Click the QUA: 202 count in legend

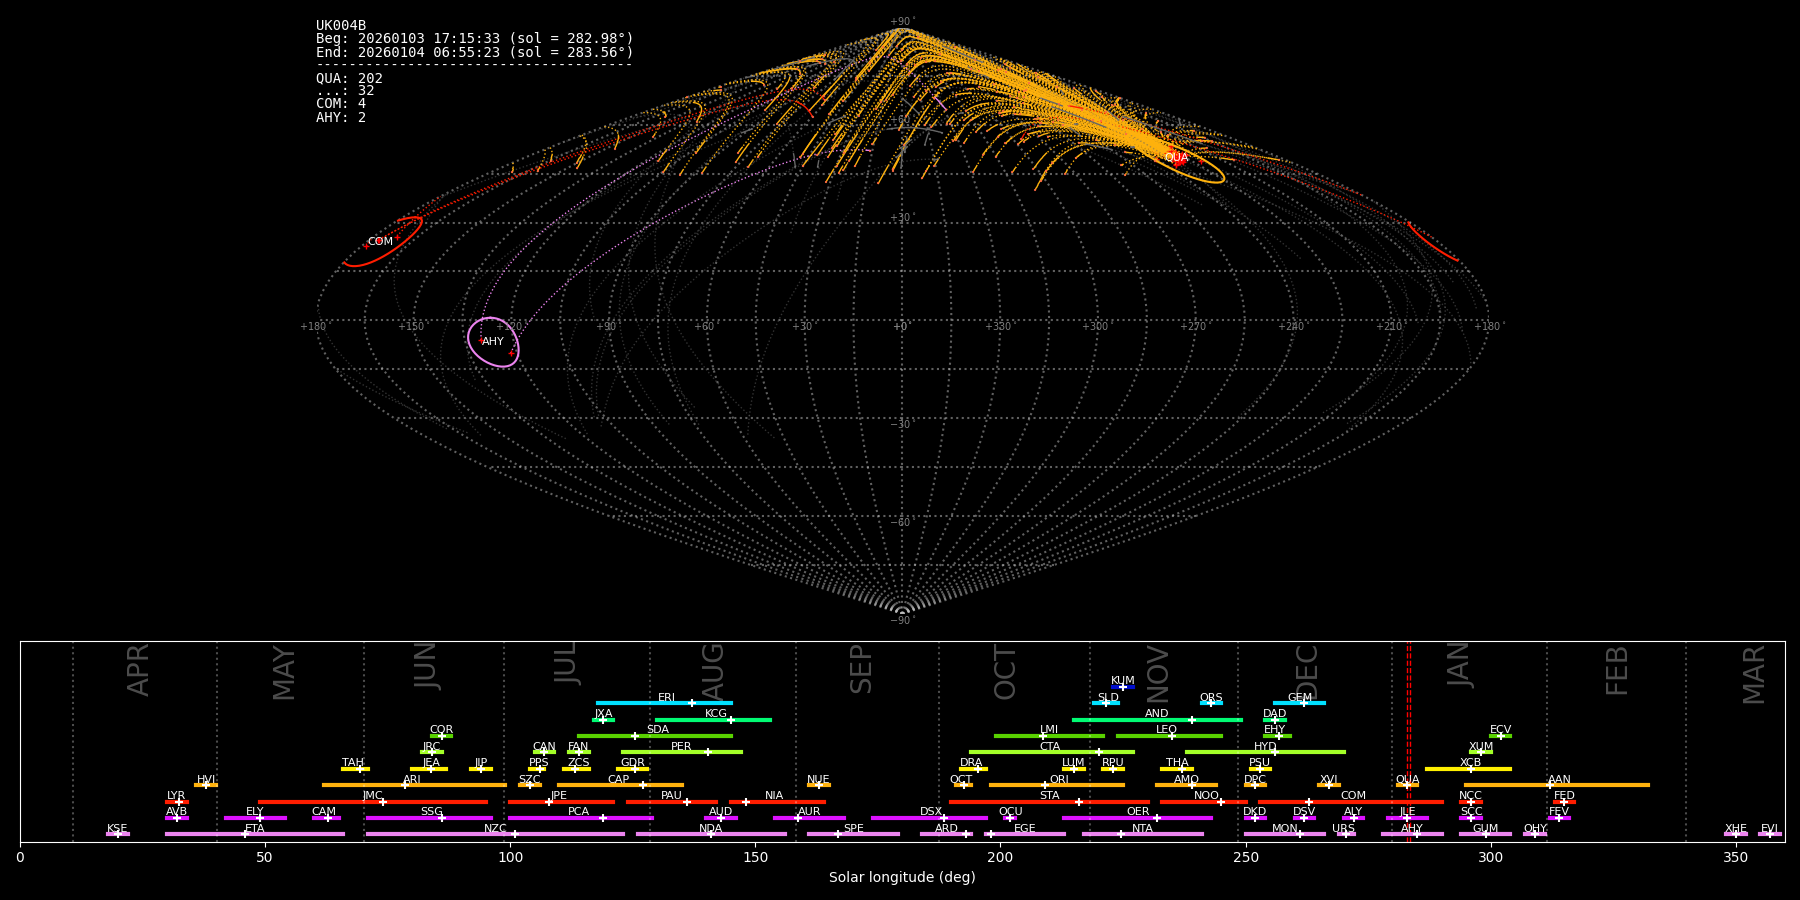(349, 79)
